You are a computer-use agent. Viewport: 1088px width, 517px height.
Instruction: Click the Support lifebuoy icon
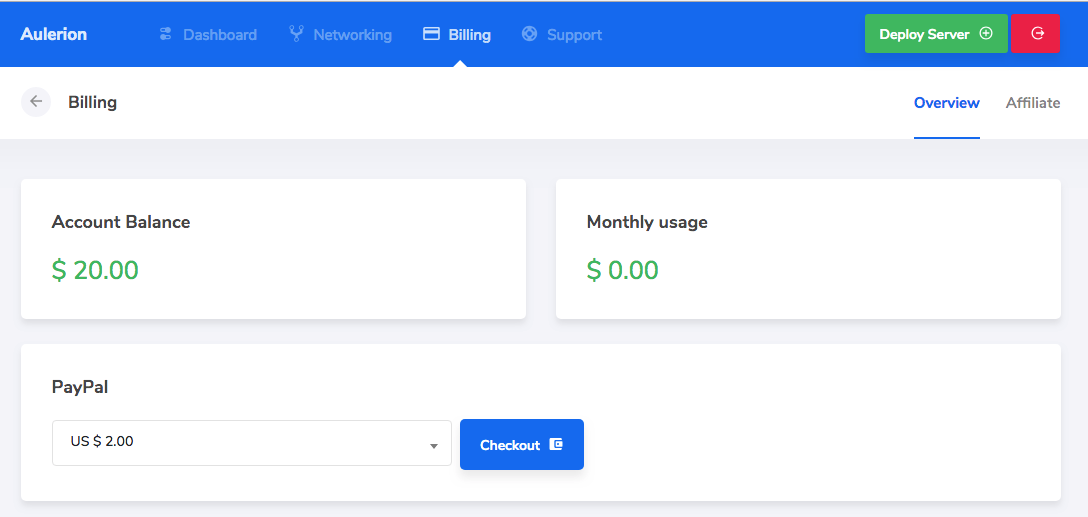click(530, 34)
